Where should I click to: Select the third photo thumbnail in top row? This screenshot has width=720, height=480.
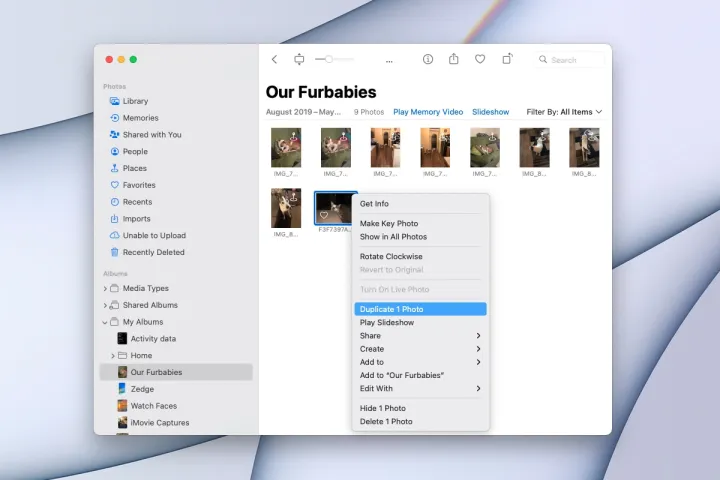click(x=386, y=147)
